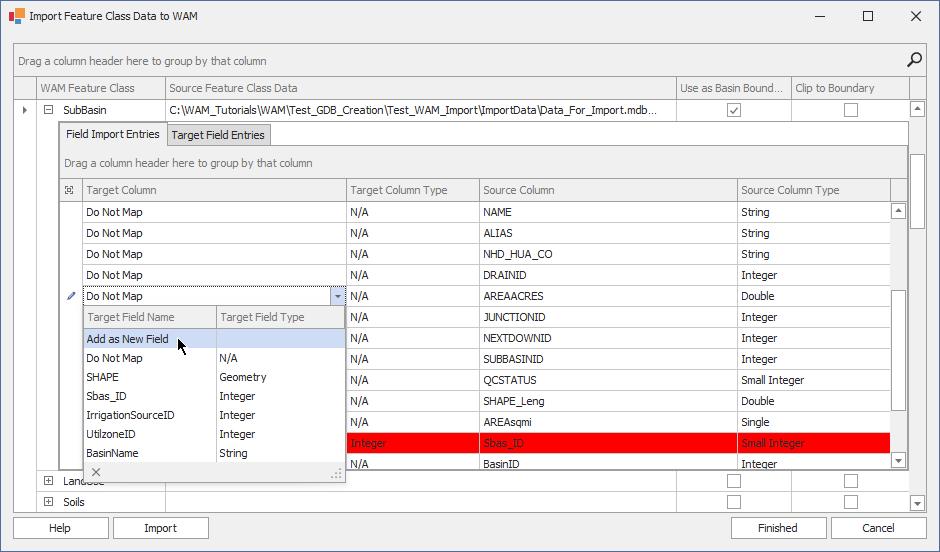Click Target Field Type header in dropdown
Image resolution: width=940 pixels, height=552 pixels.
pyautogui.click(x=281, y=317)
